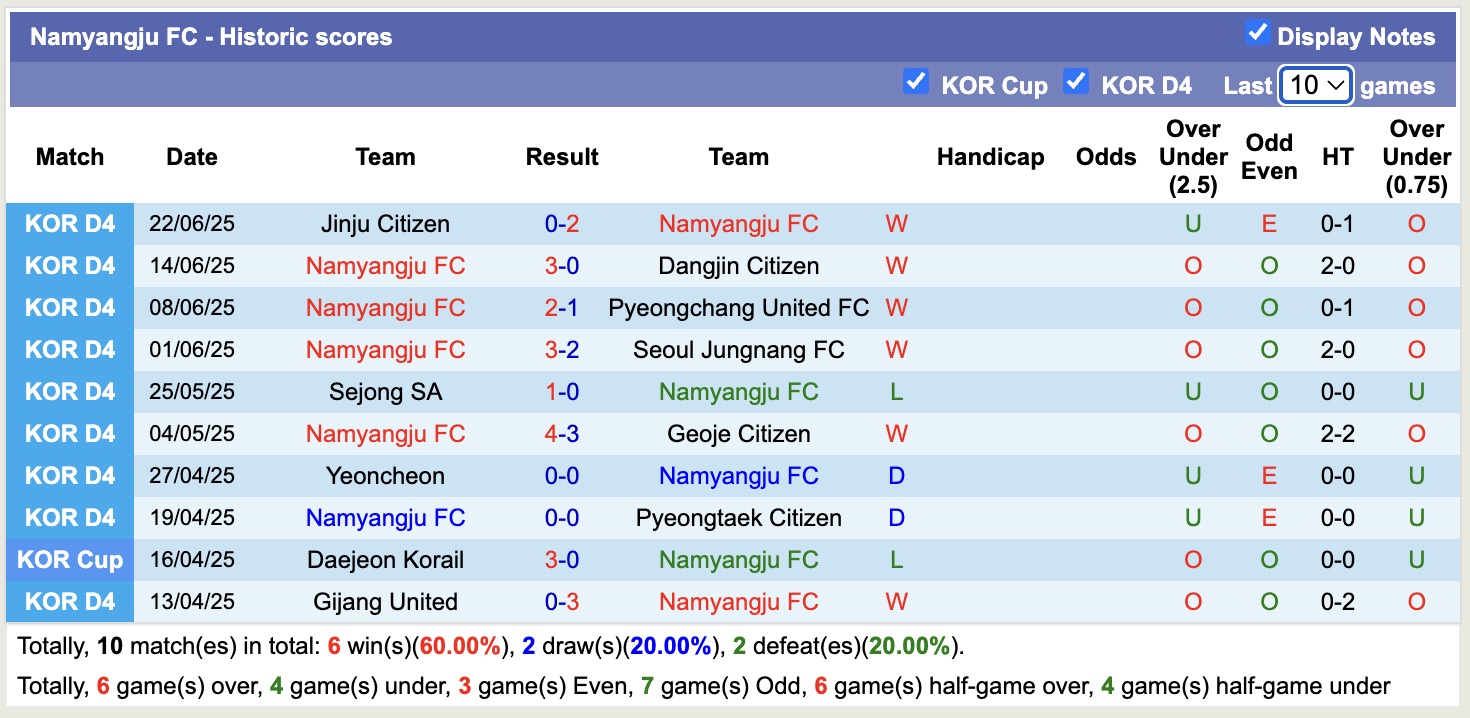Select the Seoul Jungnang FC team link
The height and width of the screenshot is (718, 1470).
(x=738, y=350)
